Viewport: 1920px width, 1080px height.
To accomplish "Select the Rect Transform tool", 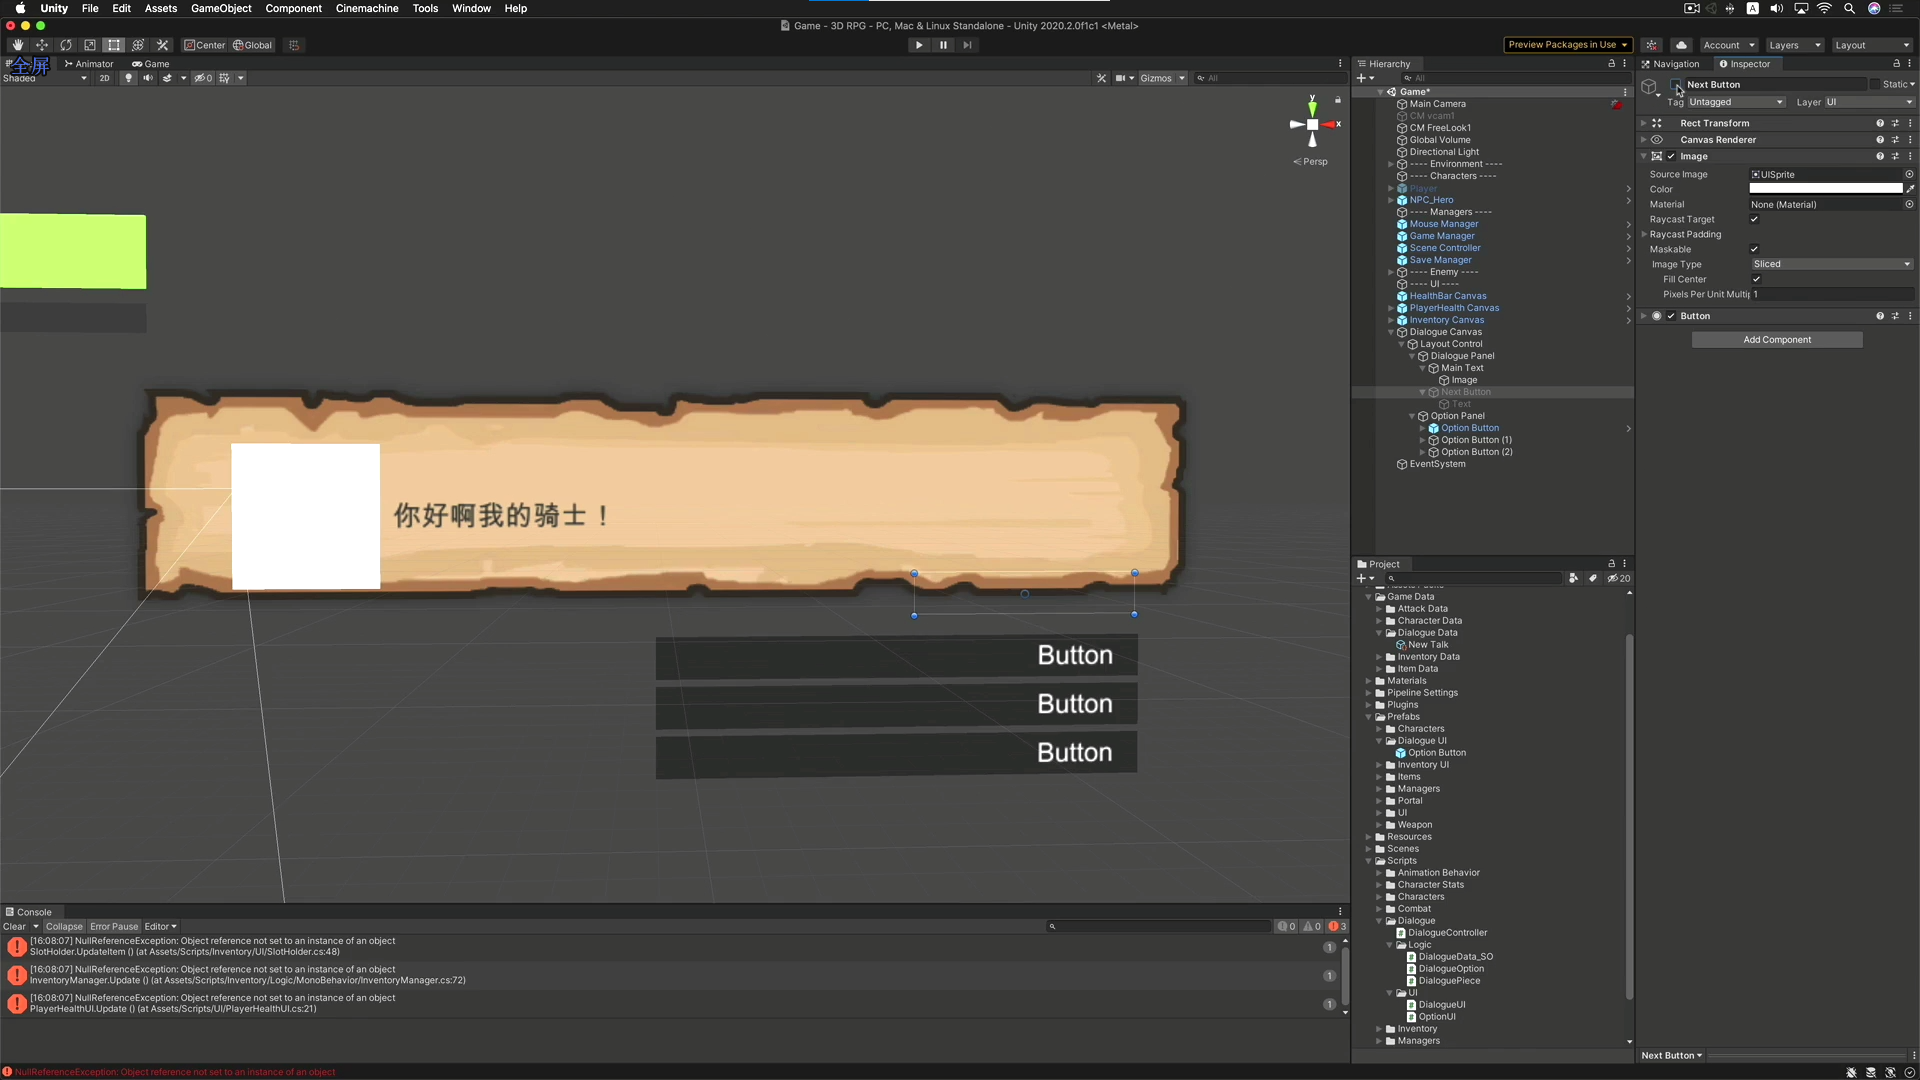I will [x=114, y=45].
